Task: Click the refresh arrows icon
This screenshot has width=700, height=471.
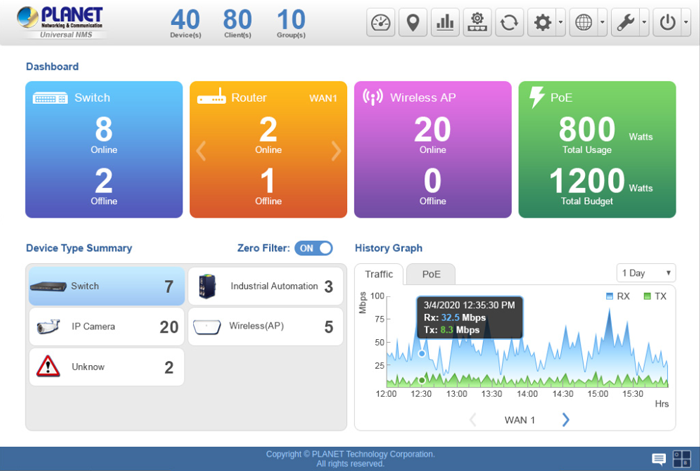Action: point(509,23)
